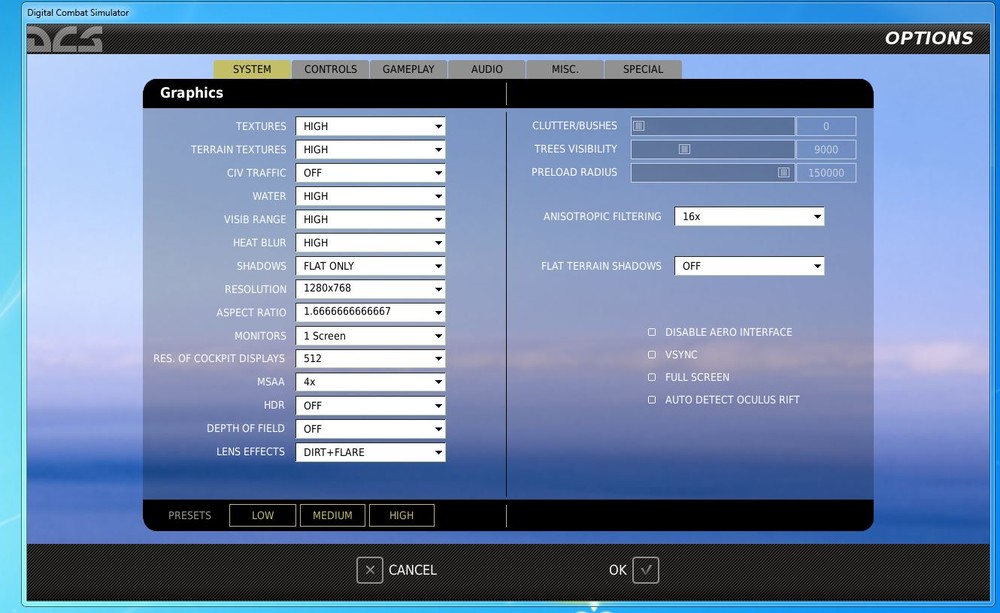The width and height of the screenshot is (1000, 613).
Task: Click the checkmark icon beside OK
Action: (x=645, y=570)
